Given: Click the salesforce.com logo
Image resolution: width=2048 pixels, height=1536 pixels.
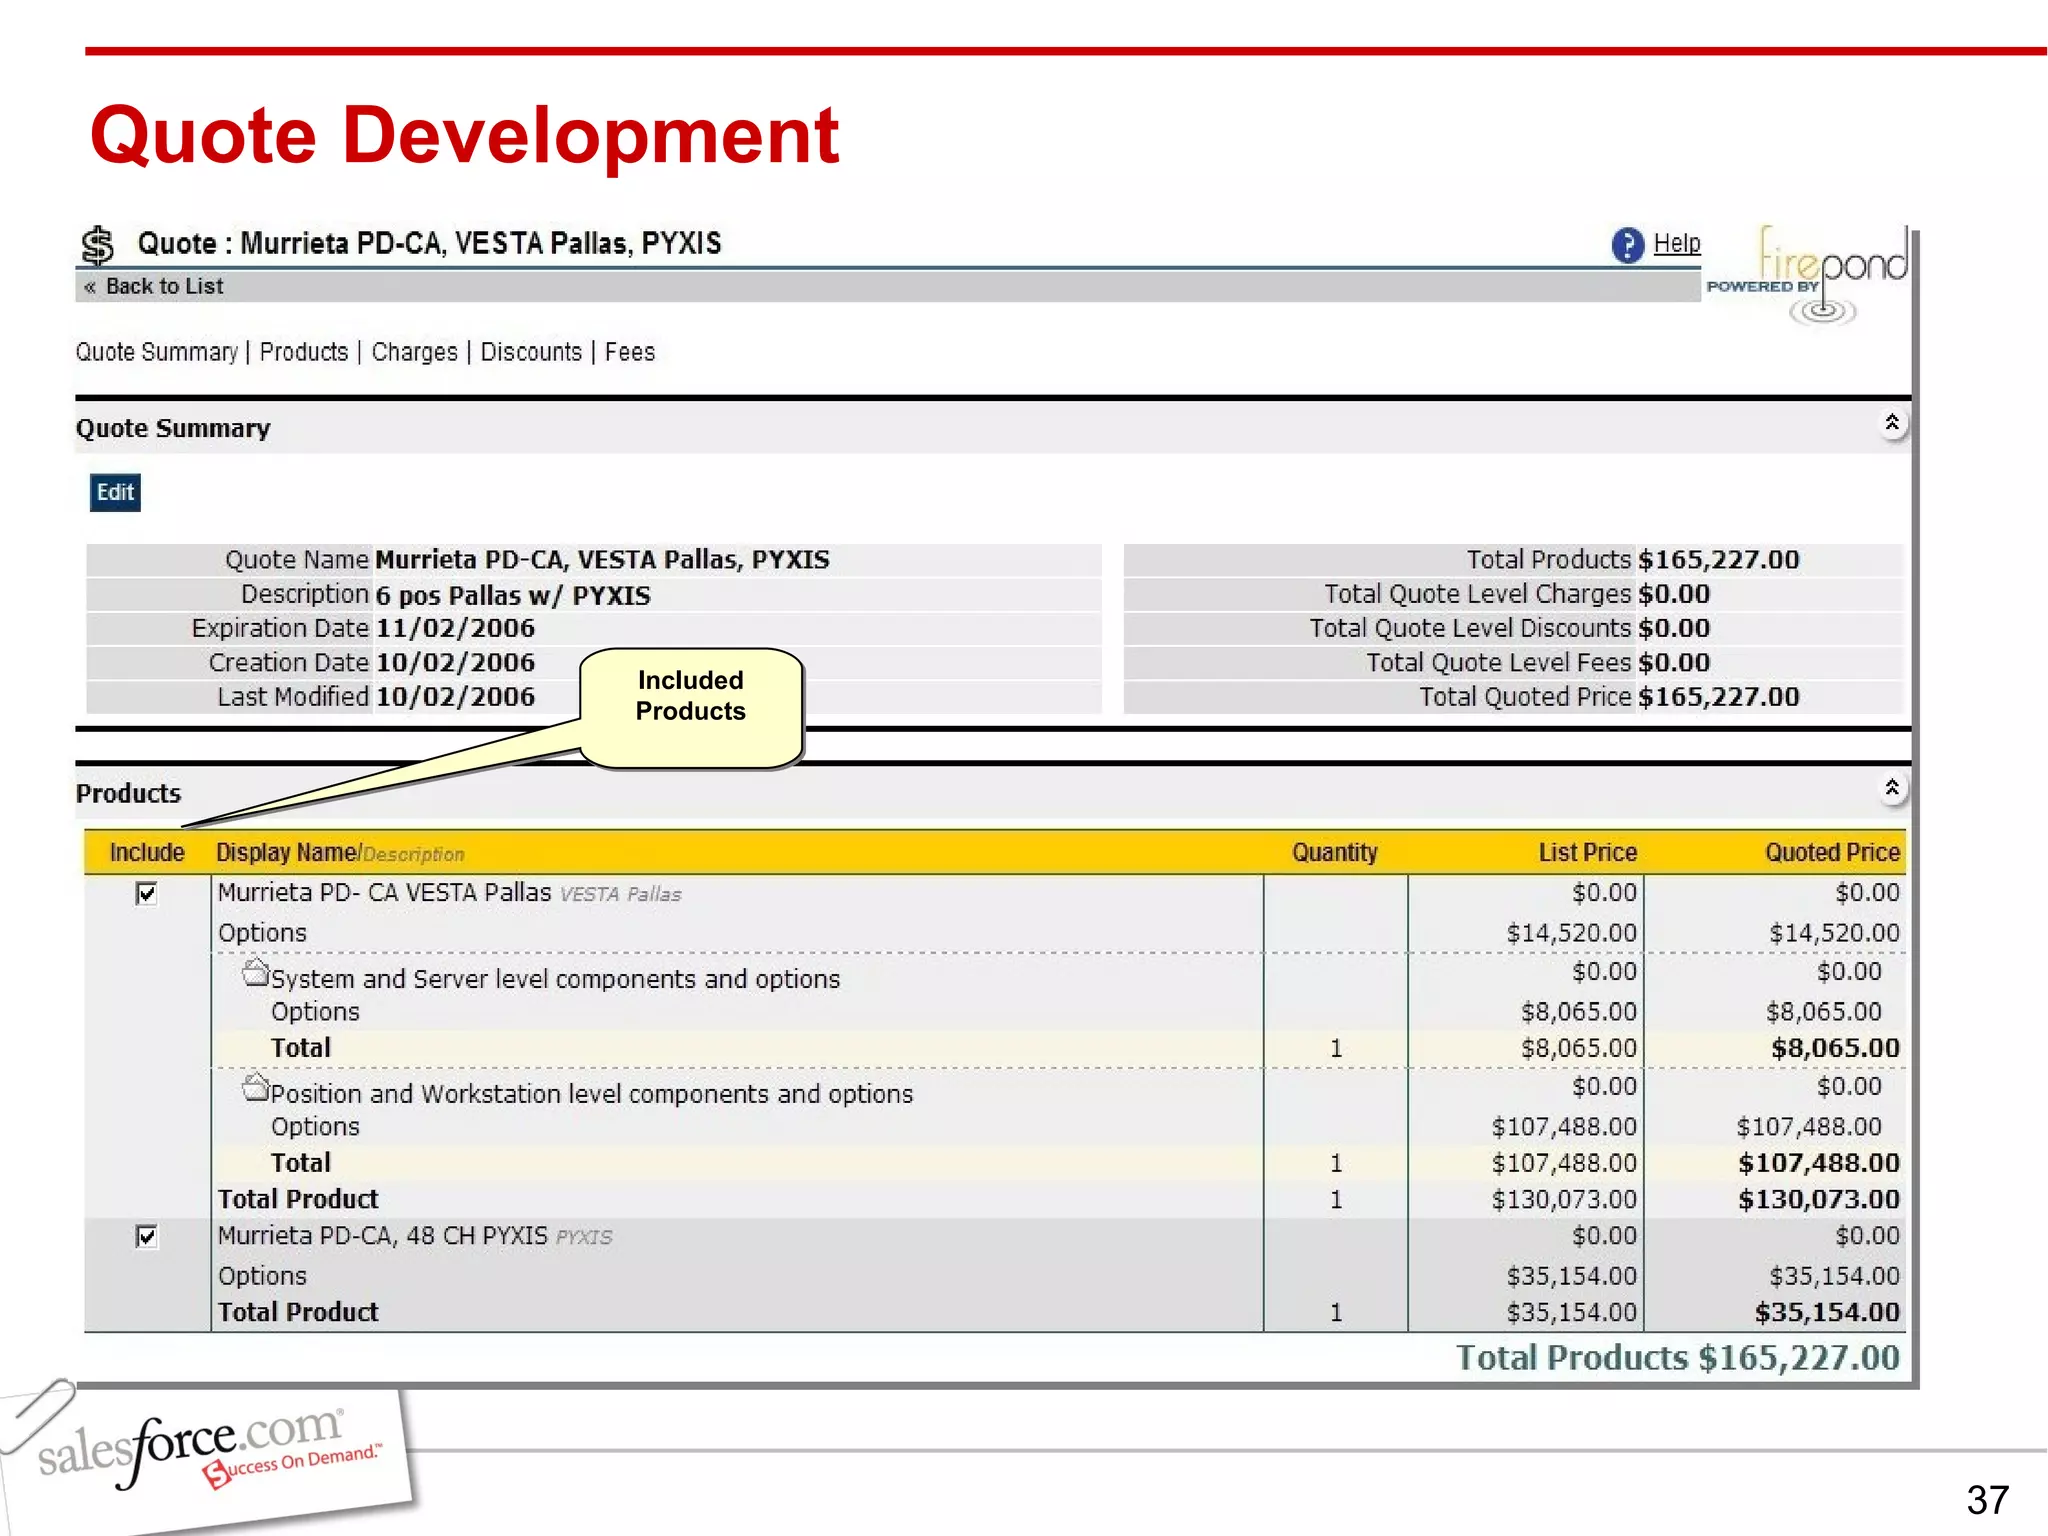Looking at the screenshot, I should (208, 1447).
